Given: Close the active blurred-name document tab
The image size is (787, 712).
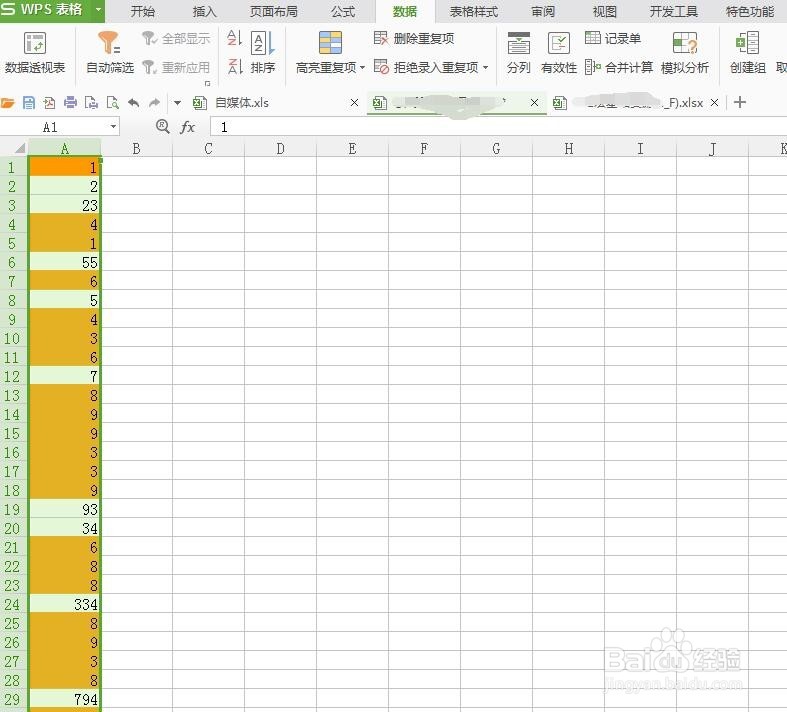Looking at the screenshot, I should (x=535, y=103).
